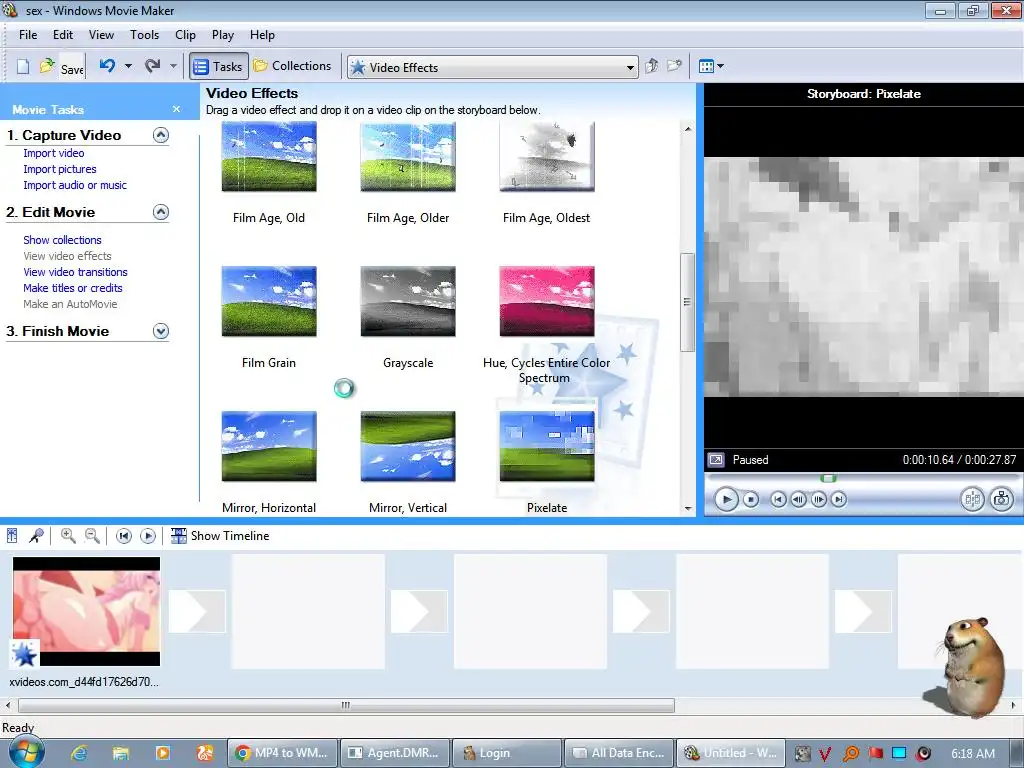Open Set Audio Levels icon in the storyboard toolbar

coord(12,536)
